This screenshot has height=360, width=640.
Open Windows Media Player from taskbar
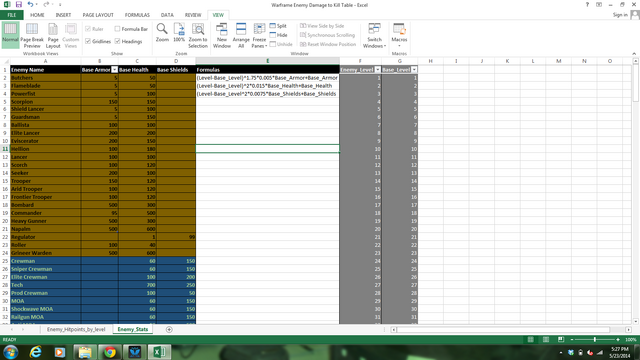(60, 352)
